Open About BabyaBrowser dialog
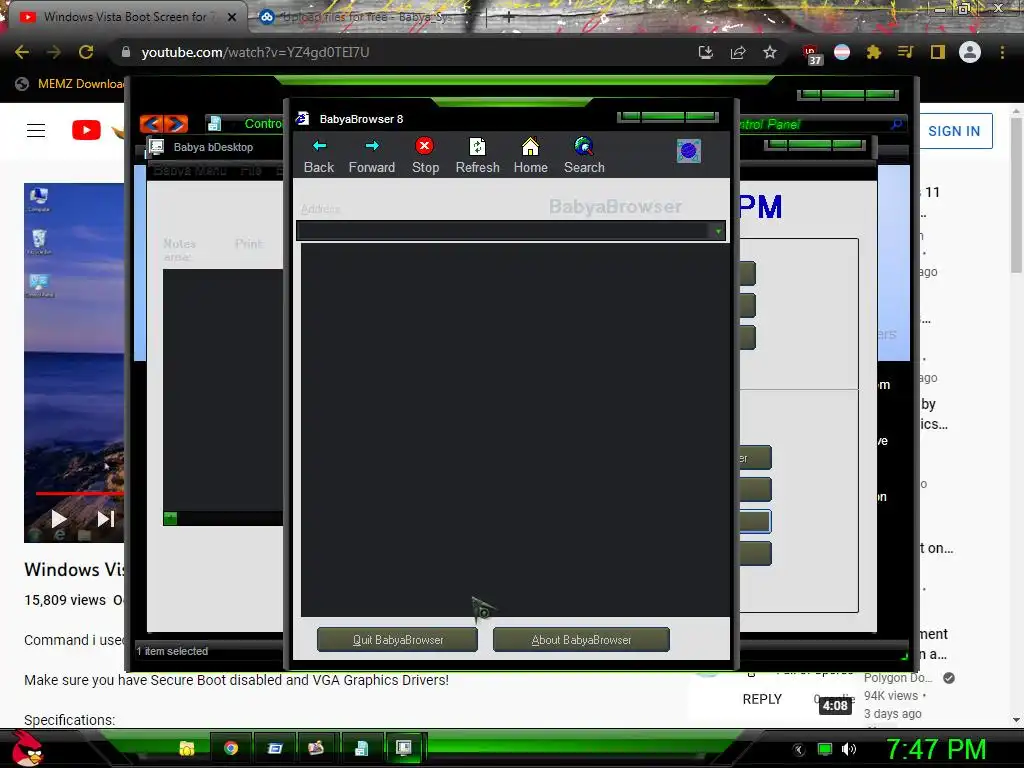The height and width of the screenshot is (768, 1024). (x=581, y=640)
